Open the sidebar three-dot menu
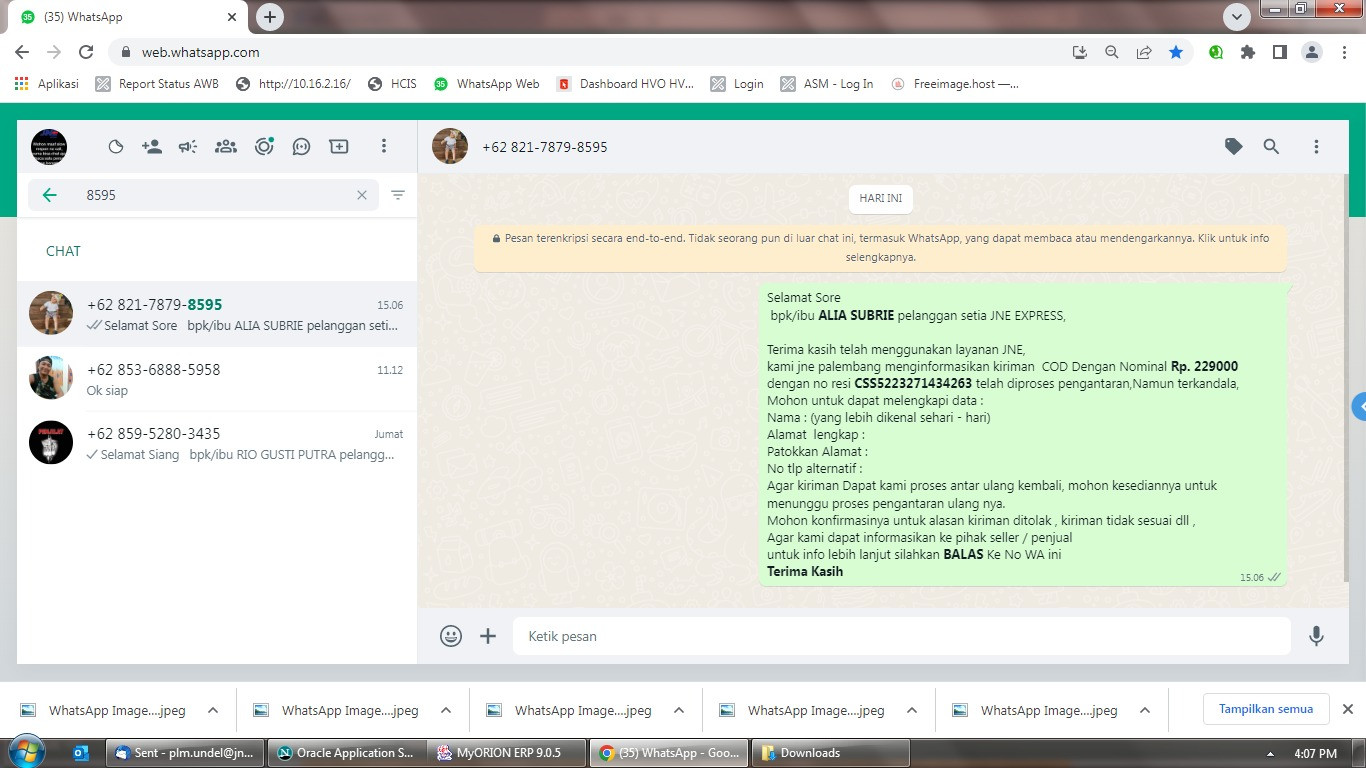 pyautogui.click(x=383, y=147)
